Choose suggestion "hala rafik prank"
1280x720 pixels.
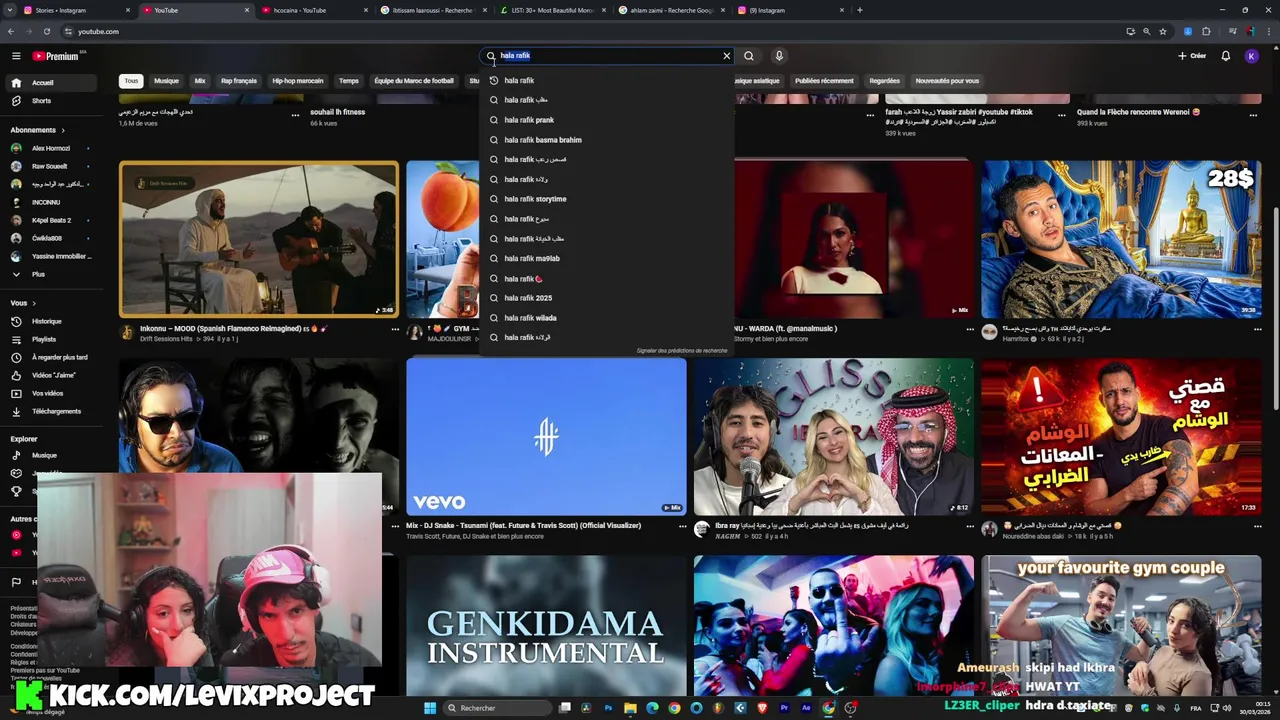click(x=607, y=120)
